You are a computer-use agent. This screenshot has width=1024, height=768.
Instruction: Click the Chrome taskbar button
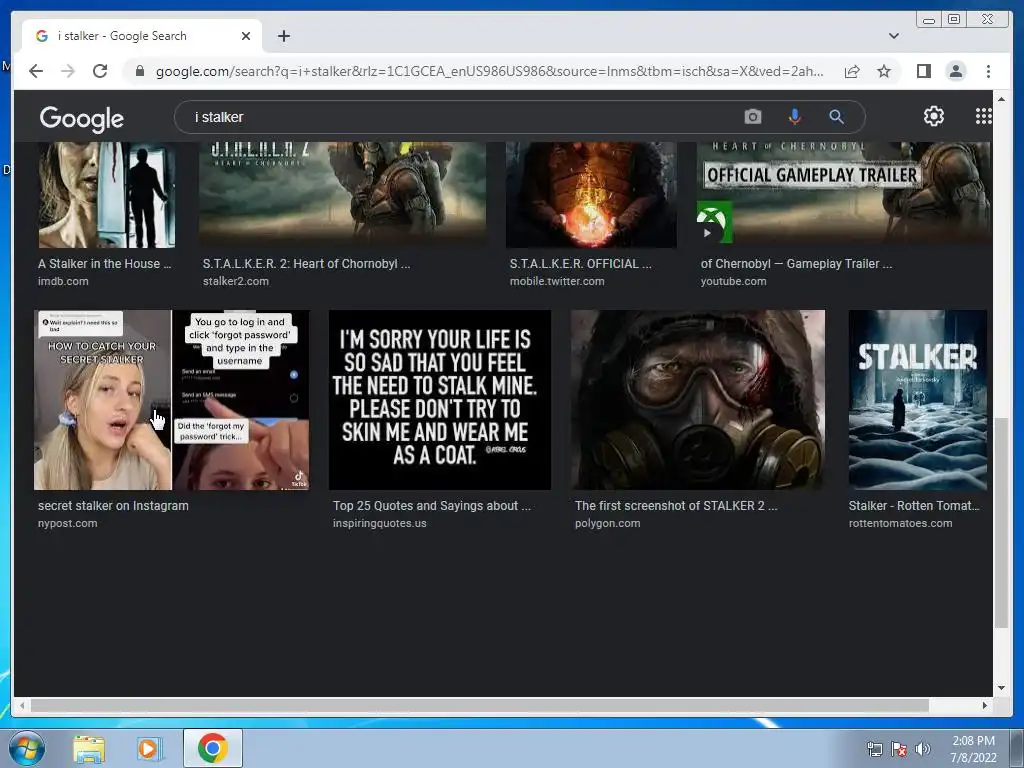(x=213, y=748)
